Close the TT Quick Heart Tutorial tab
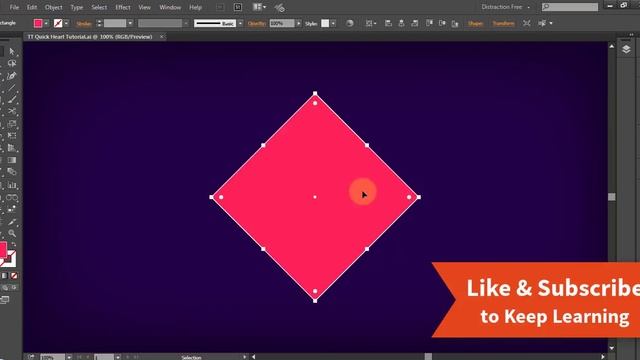640x360 pixels. click(x=162, y=37)
